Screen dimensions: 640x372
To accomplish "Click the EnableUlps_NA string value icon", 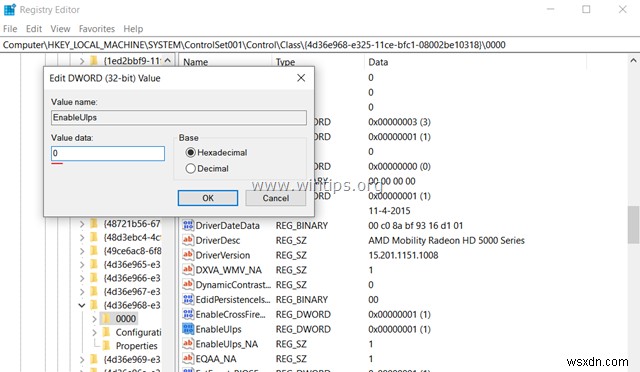I will 188,344.
